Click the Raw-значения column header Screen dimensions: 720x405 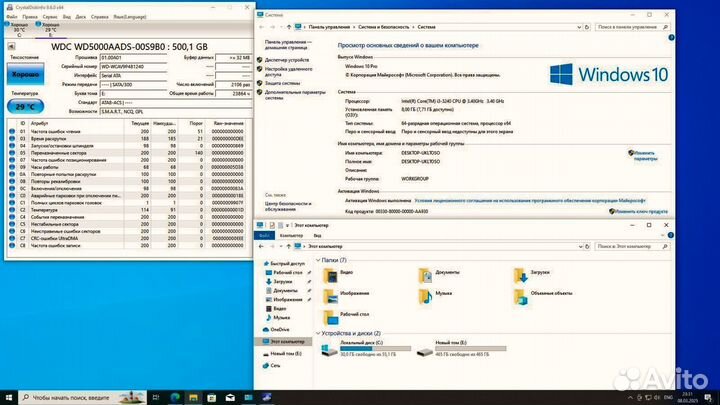(x=228, y=124)
